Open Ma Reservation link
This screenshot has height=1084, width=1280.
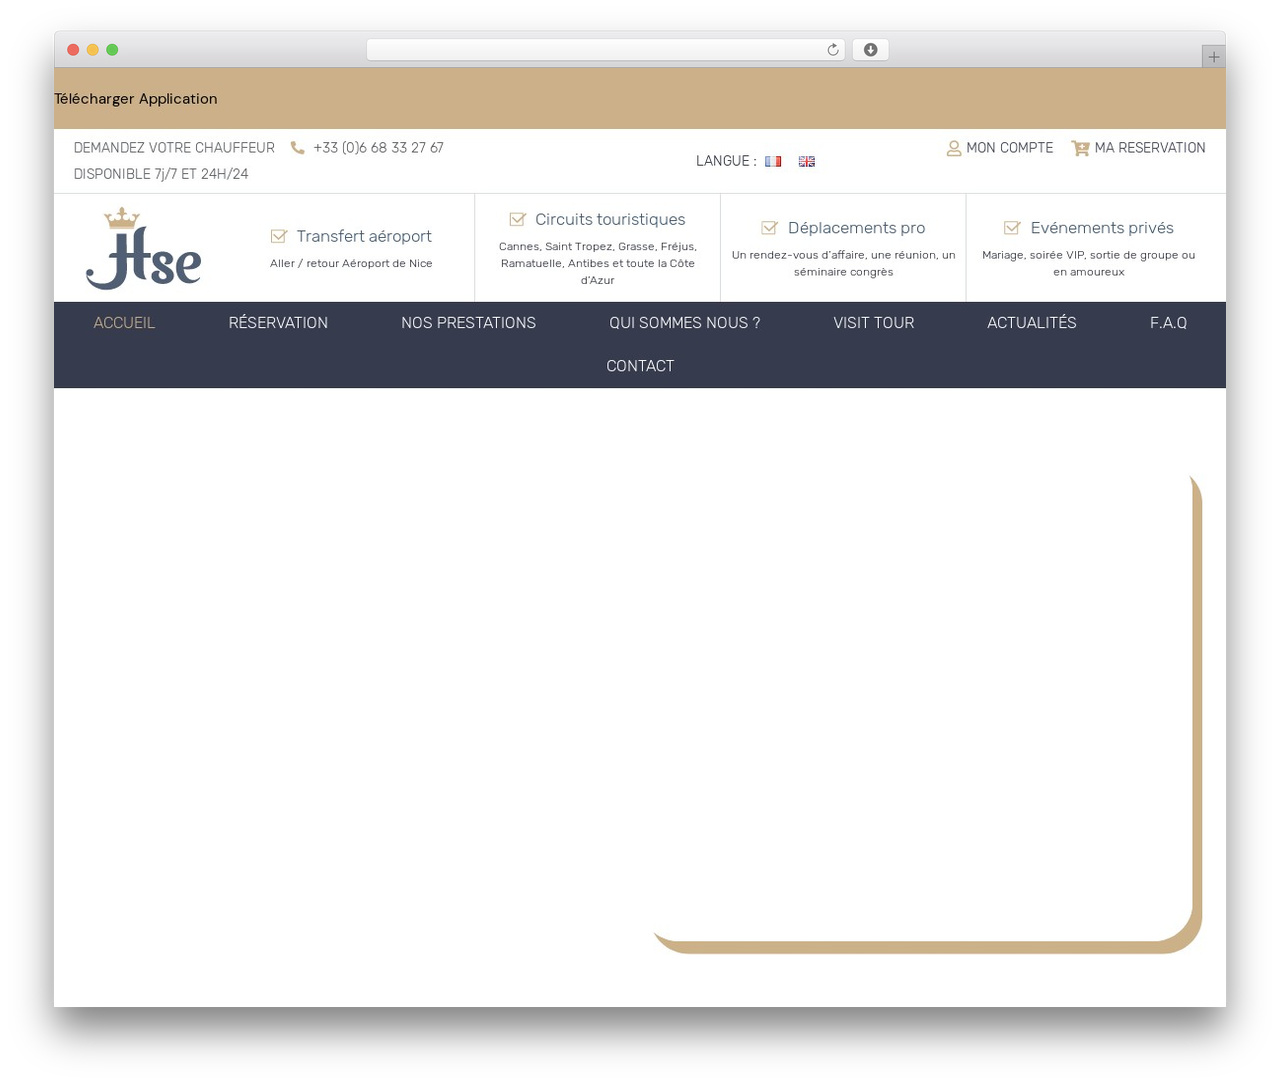[x=1150, y=148]
